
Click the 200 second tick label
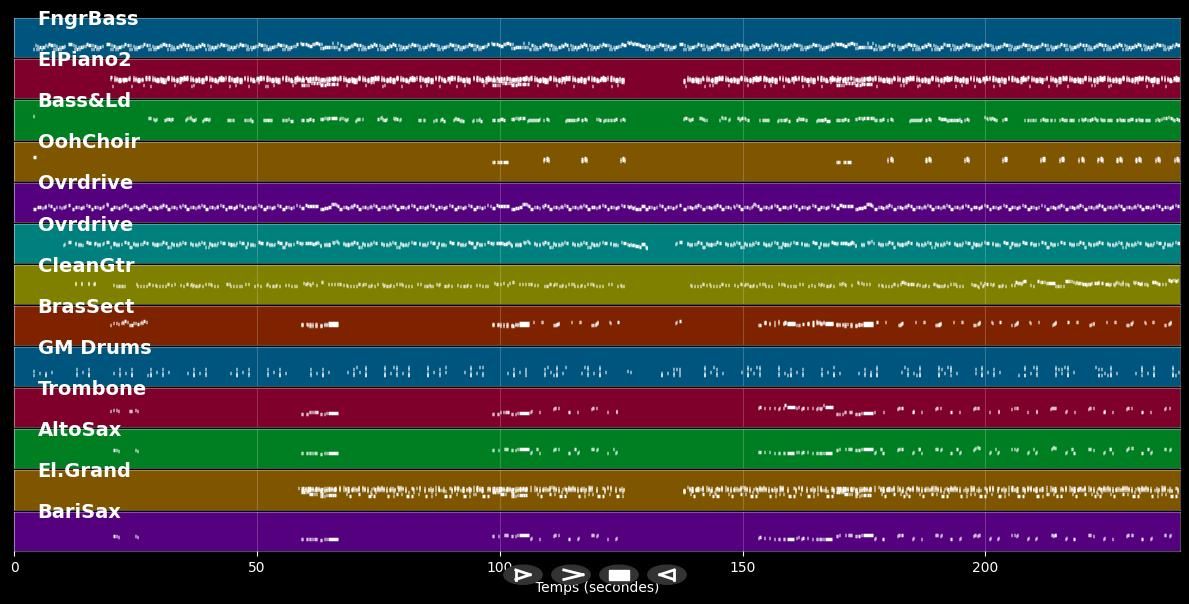[x=985, y=568]
